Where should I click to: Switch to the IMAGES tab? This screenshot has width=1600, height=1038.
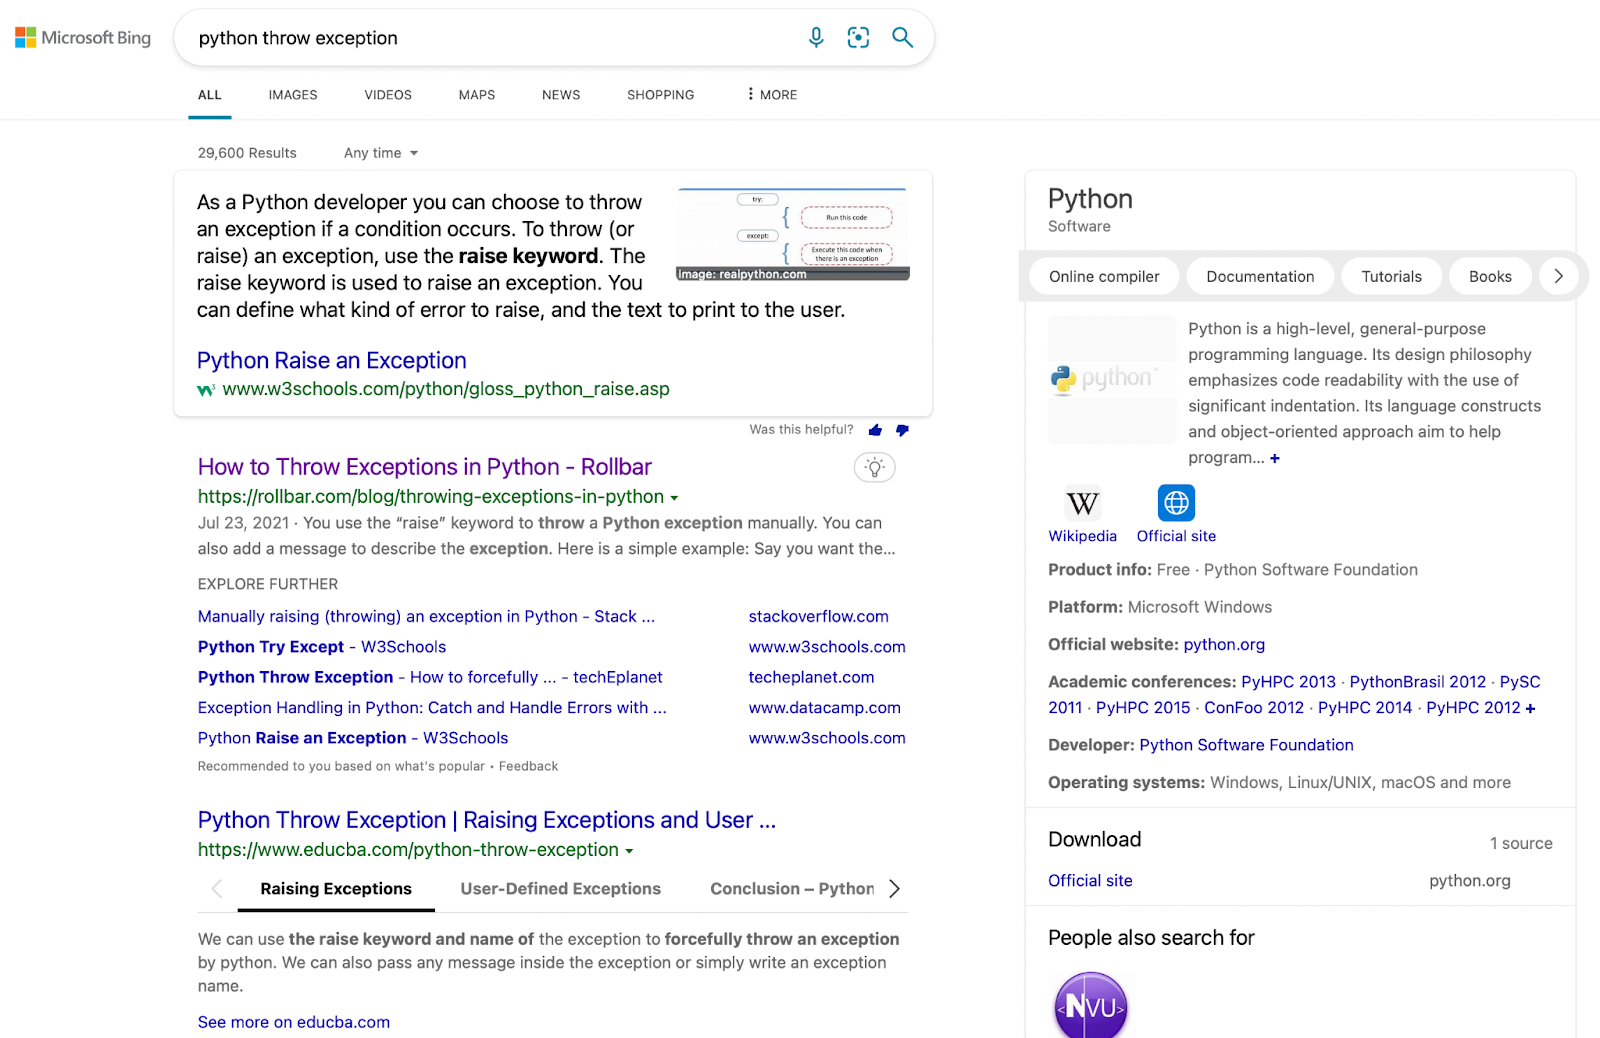[292, 94]
